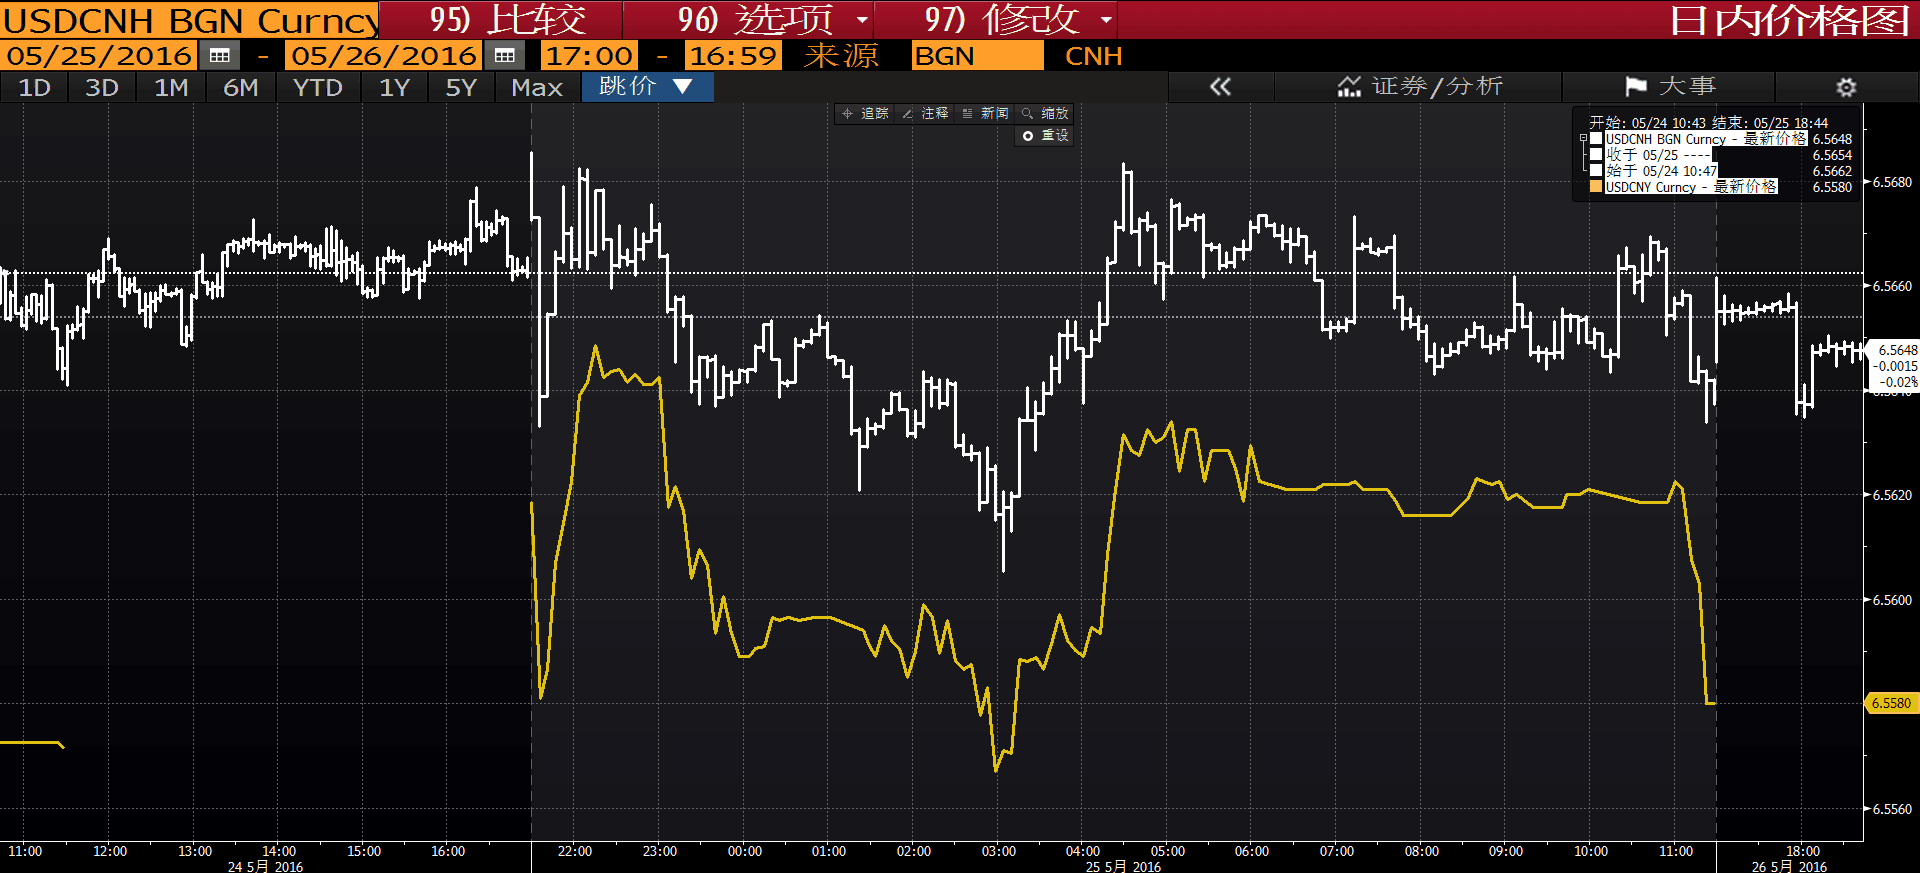Image resolution: width=1920 pixels, height=873 pixels.
Task: Click the start time field 17:00
Action: pyautogui.click(x=589, y=56)
